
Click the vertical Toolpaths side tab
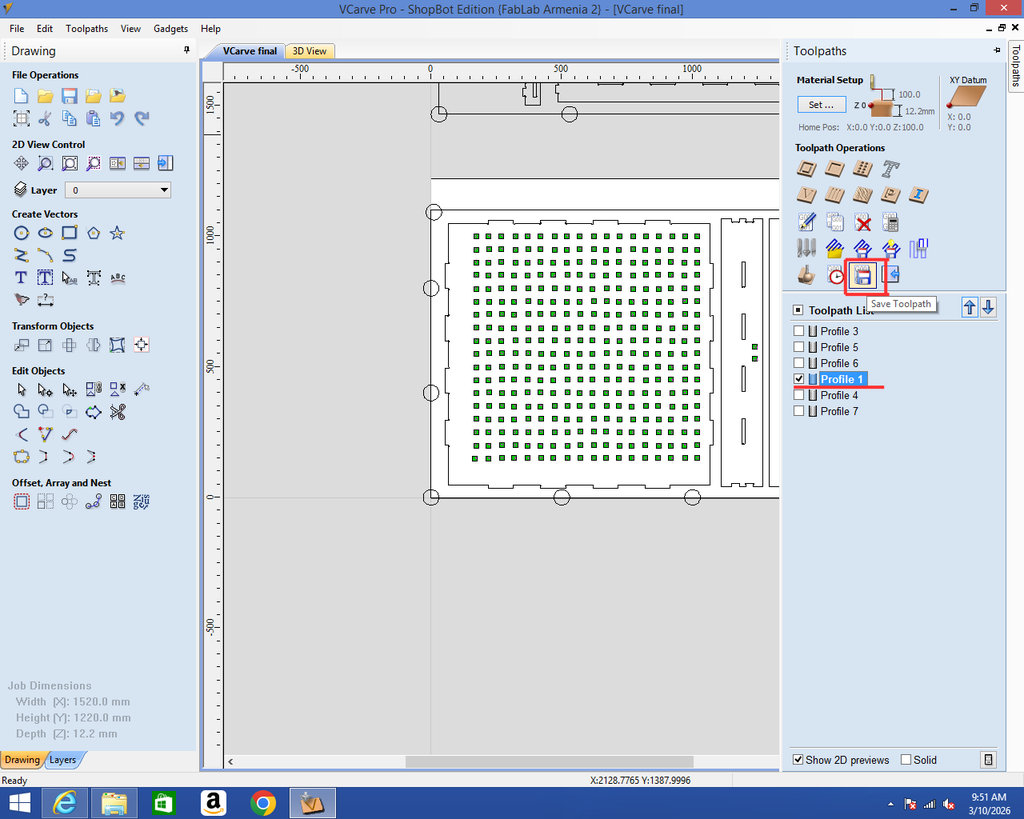(1016, 65)
